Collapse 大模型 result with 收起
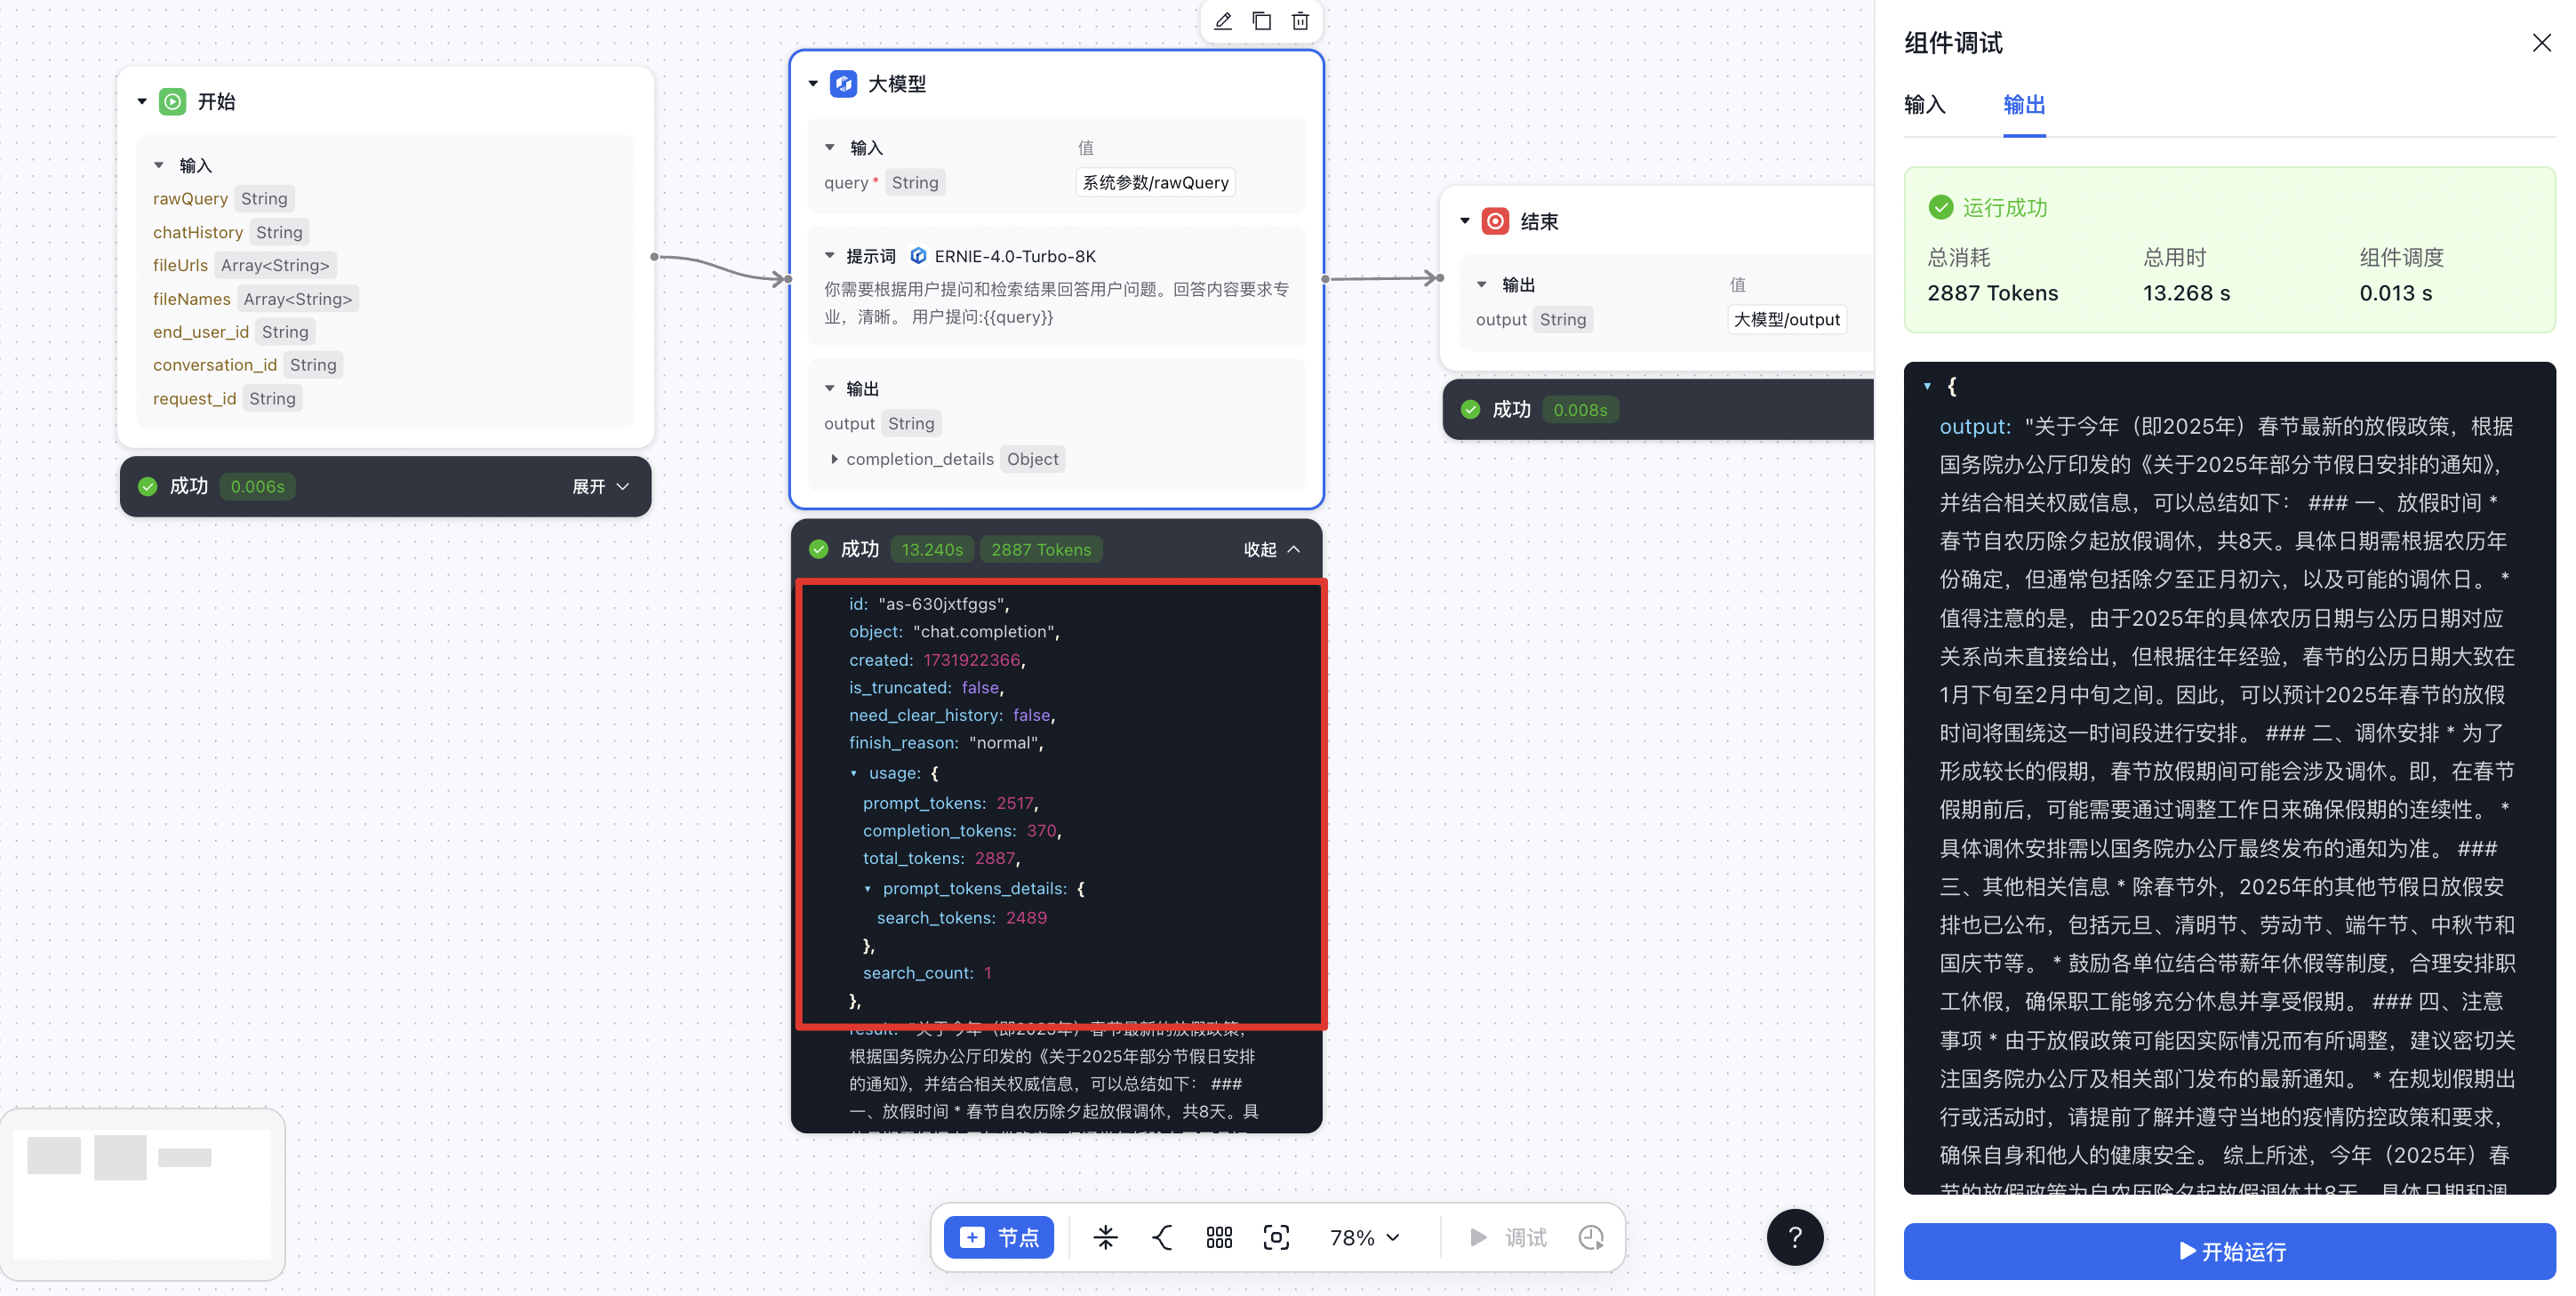The width and height of the screenshot is (2576, 1296). tap(1272, 549)
